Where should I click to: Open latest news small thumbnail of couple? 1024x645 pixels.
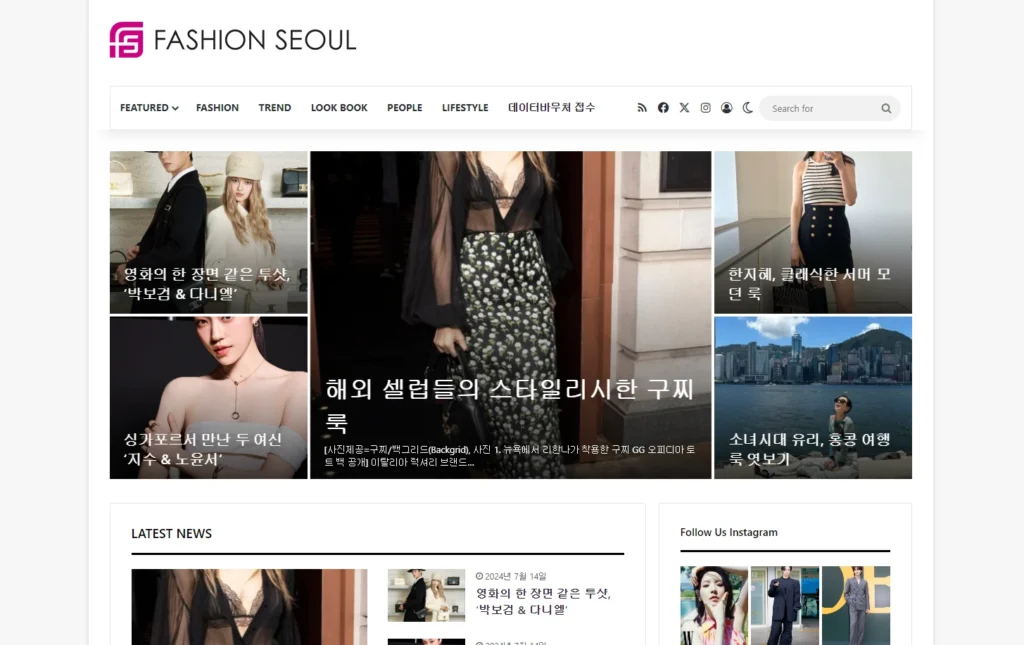click(x=426, y=595)
